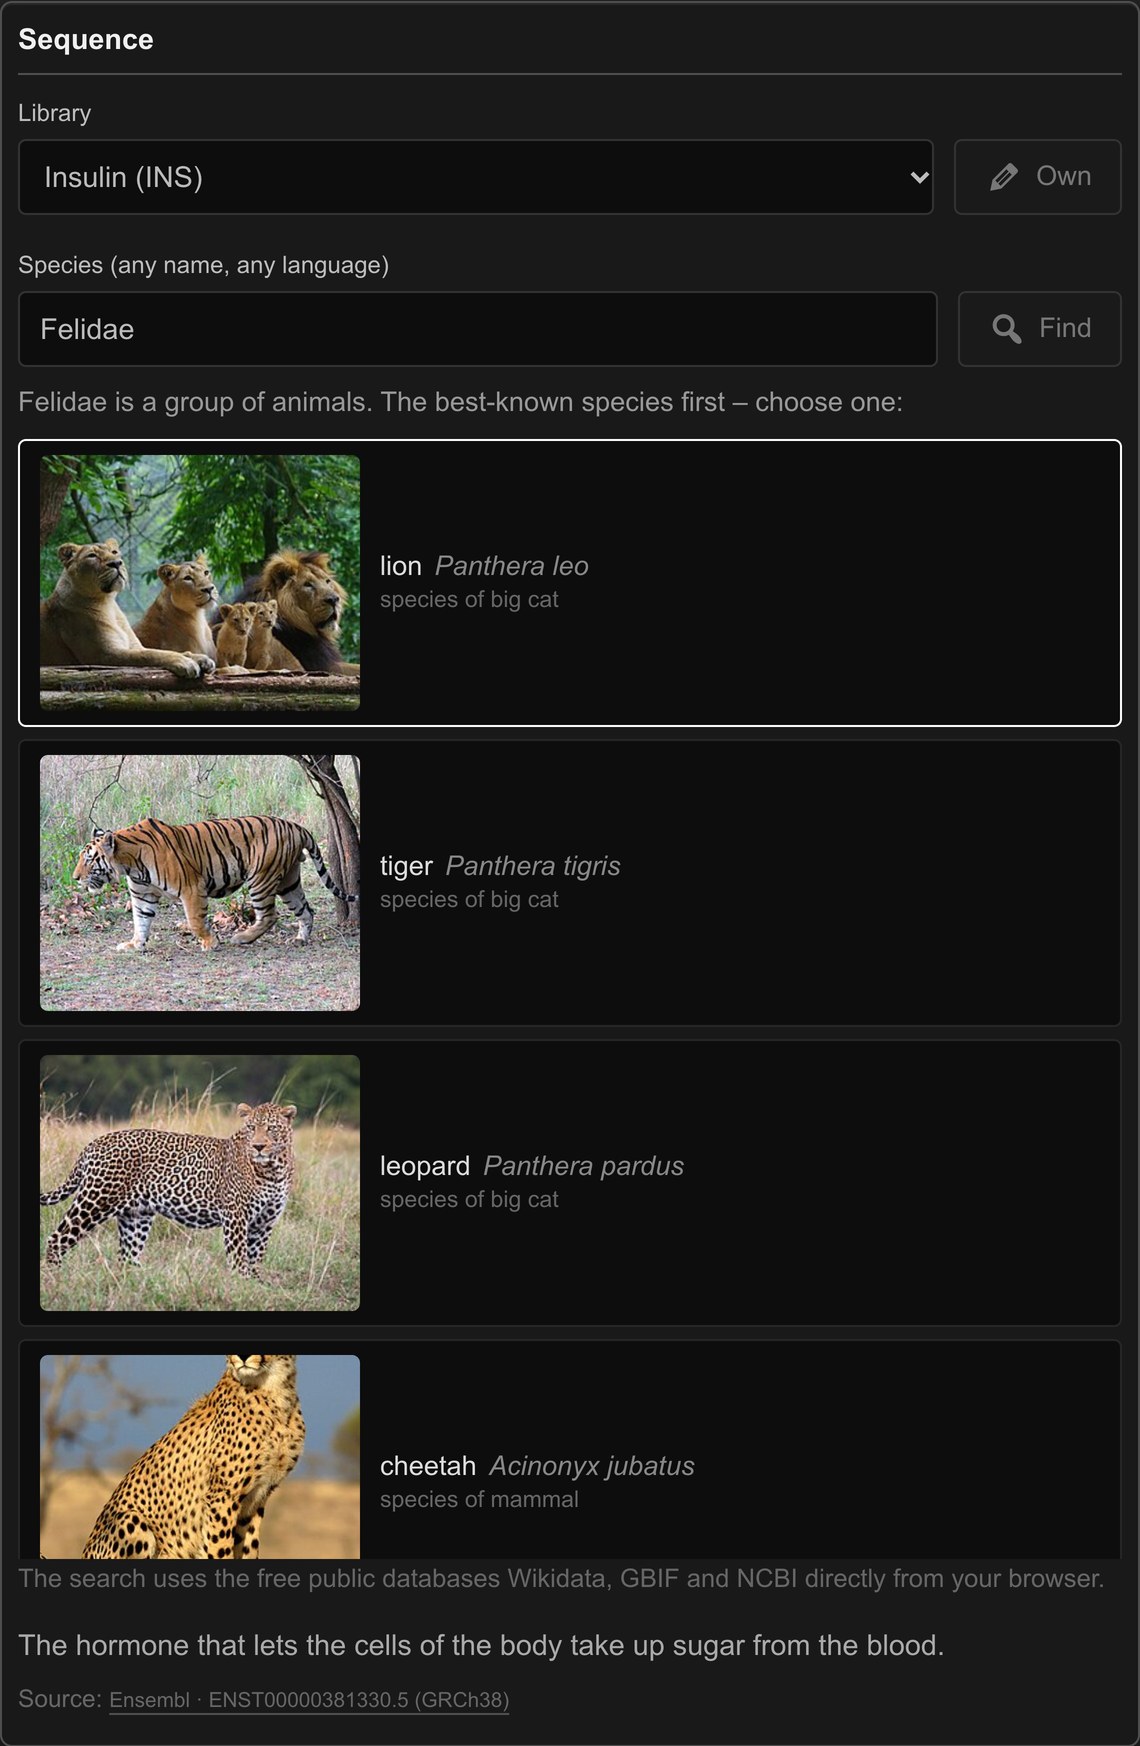Screen dimensions: 1140x1746
Task: Select the tiger Panthera tigris card
Action: pyautogui.click(x=570, y=883)
